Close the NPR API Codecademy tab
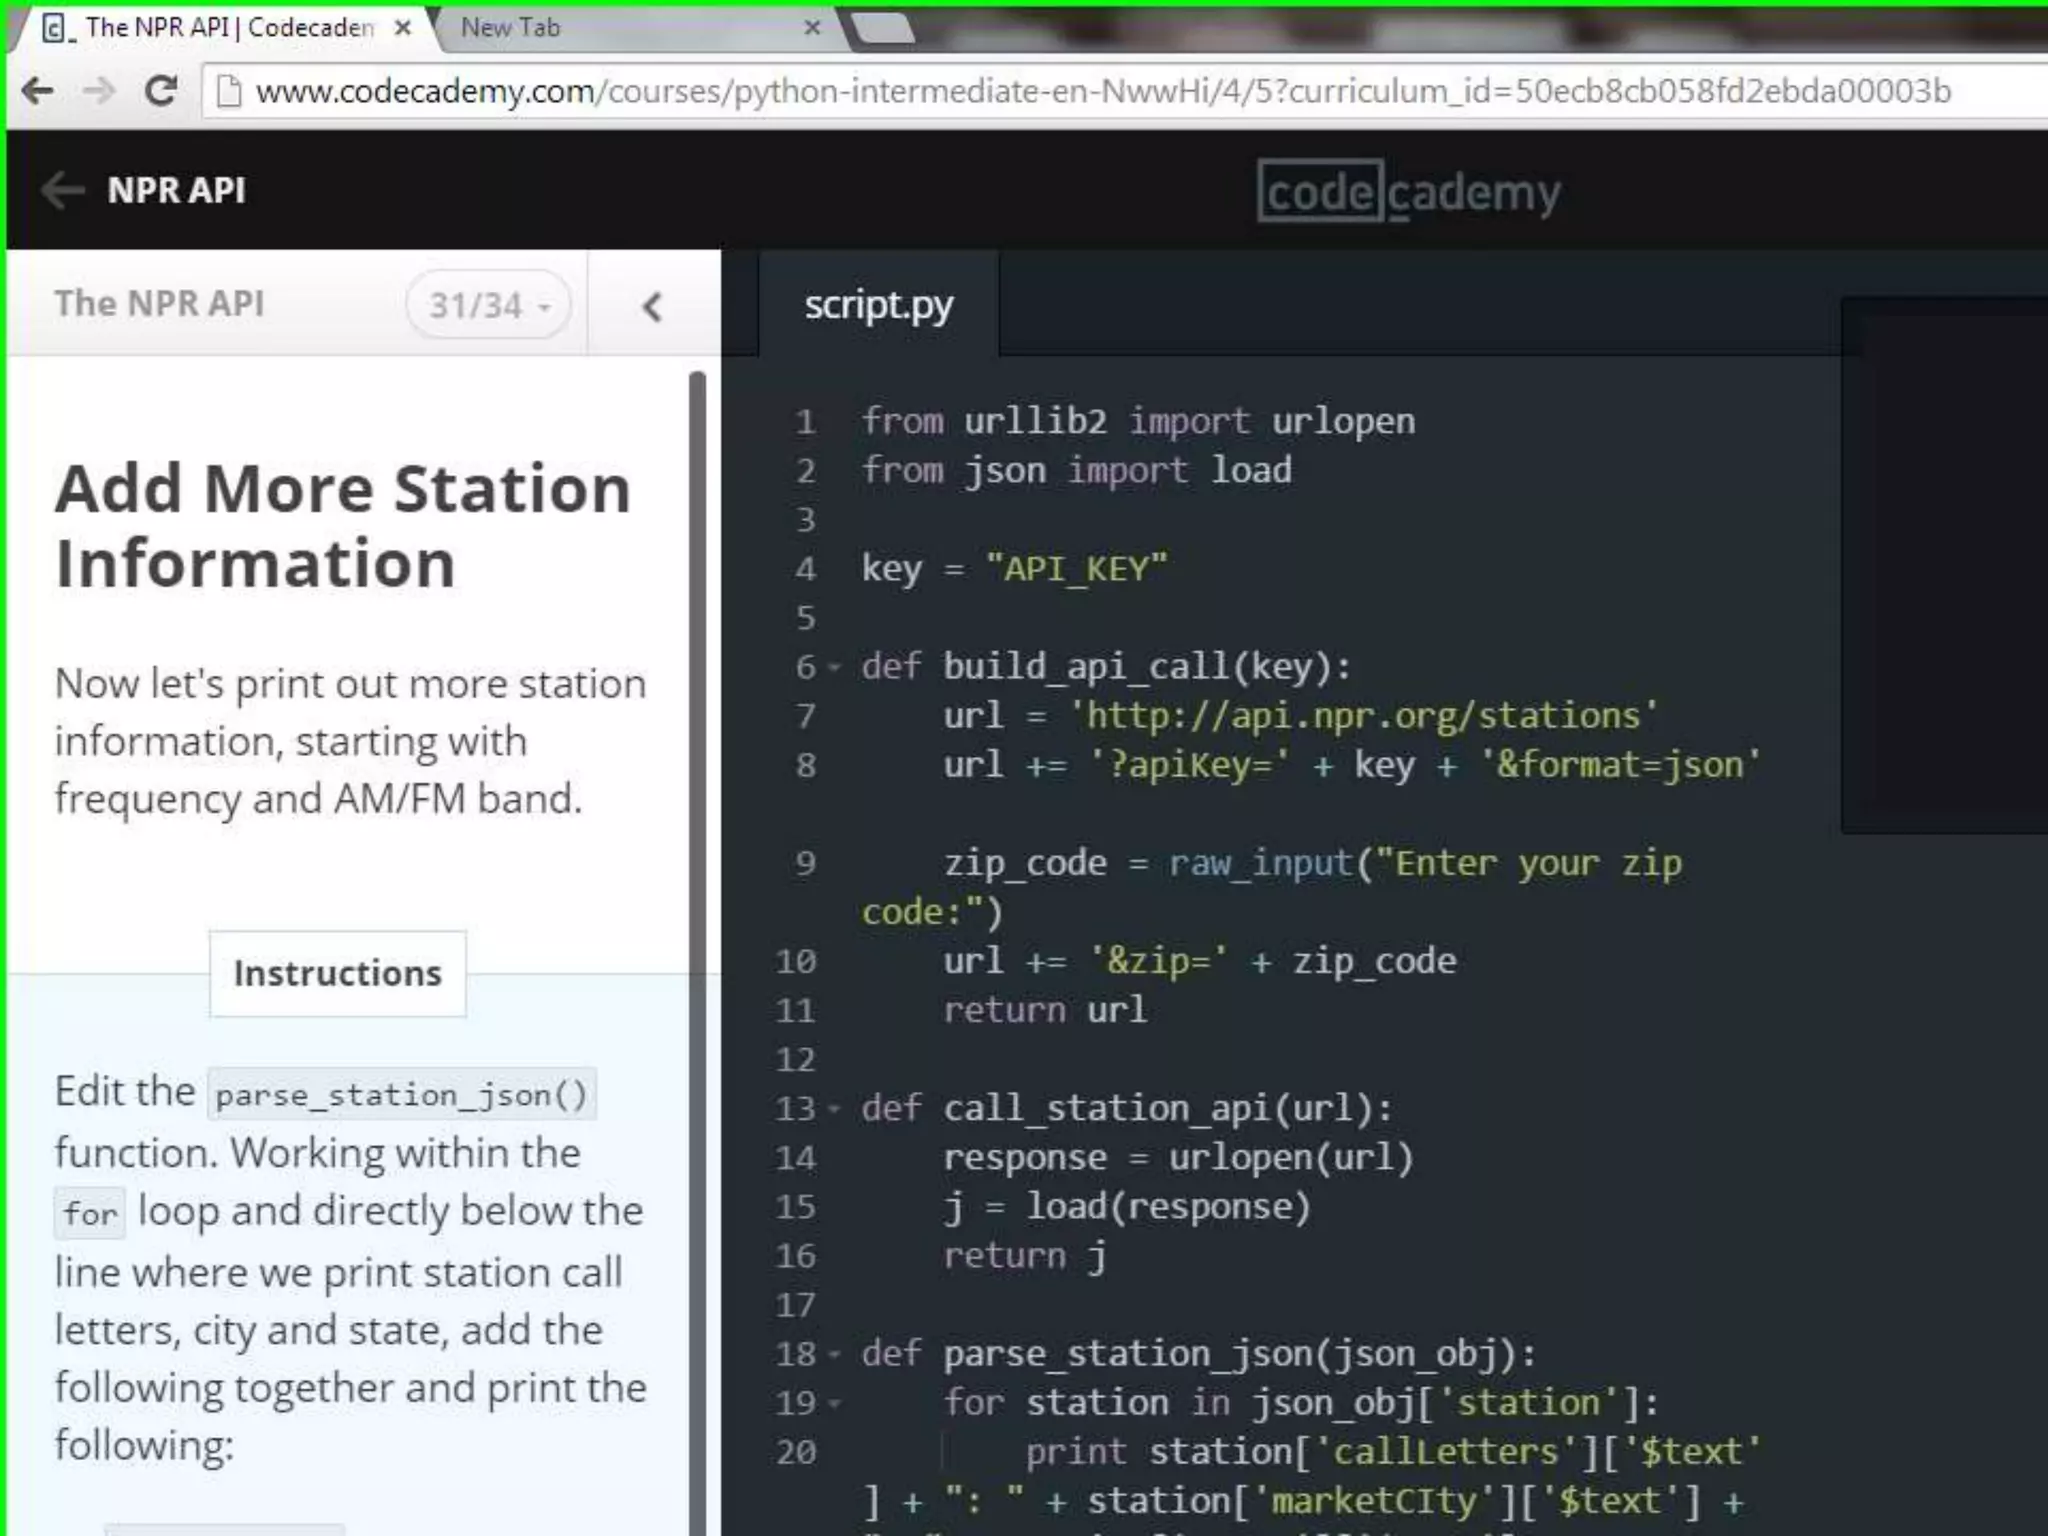 click(403, 28)
